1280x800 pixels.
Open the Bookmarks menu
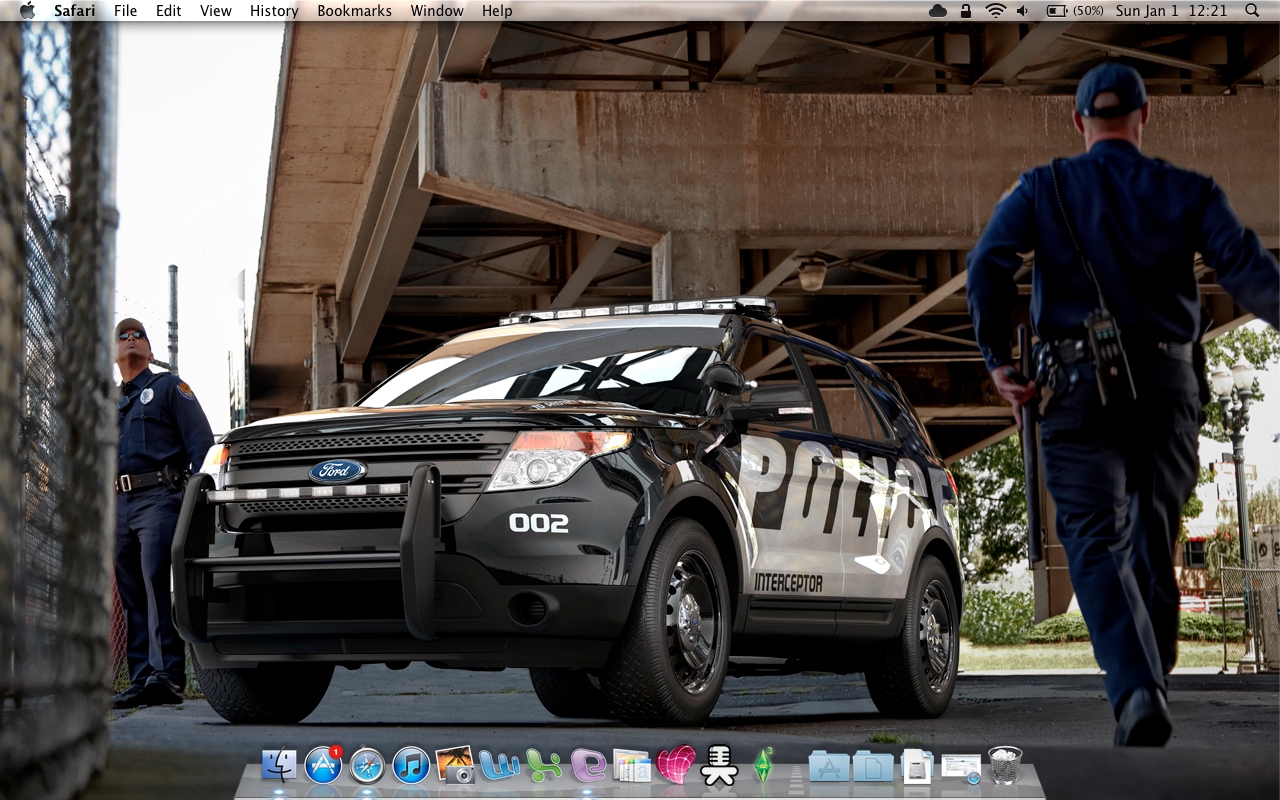[x=355, y=11]
